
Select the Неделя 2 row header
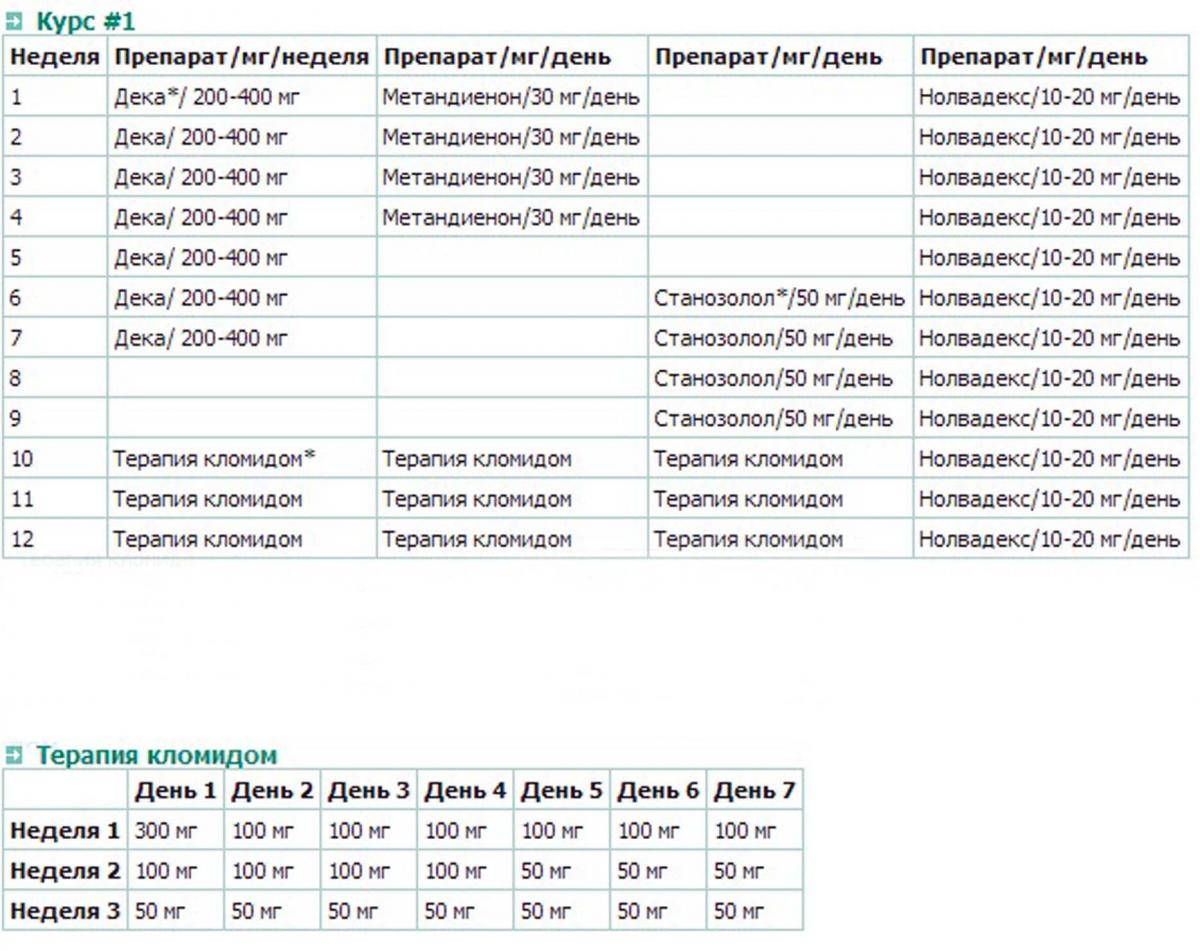pyautogui.click(x=64, y=871)
